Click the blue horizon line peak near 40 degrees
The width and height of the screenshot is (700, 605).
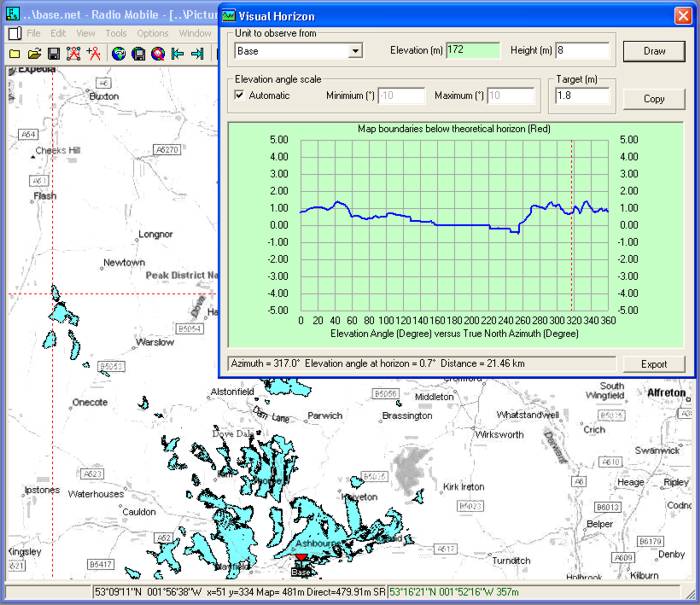(x=338, y=202)
